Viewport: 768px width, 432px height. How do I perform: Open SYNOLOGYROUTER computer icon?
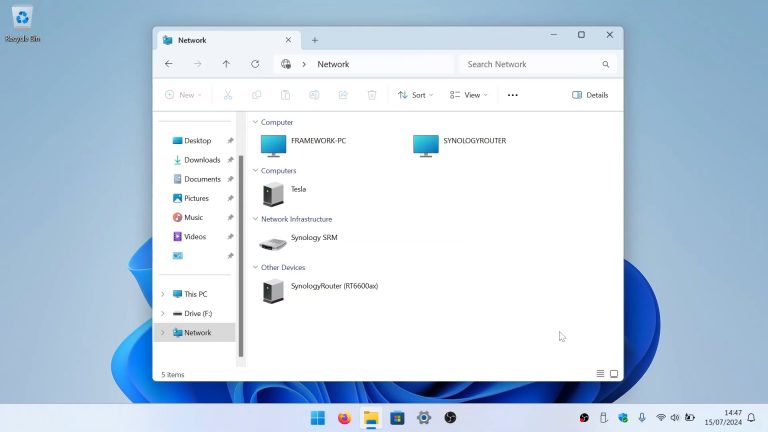click(426, 145)
